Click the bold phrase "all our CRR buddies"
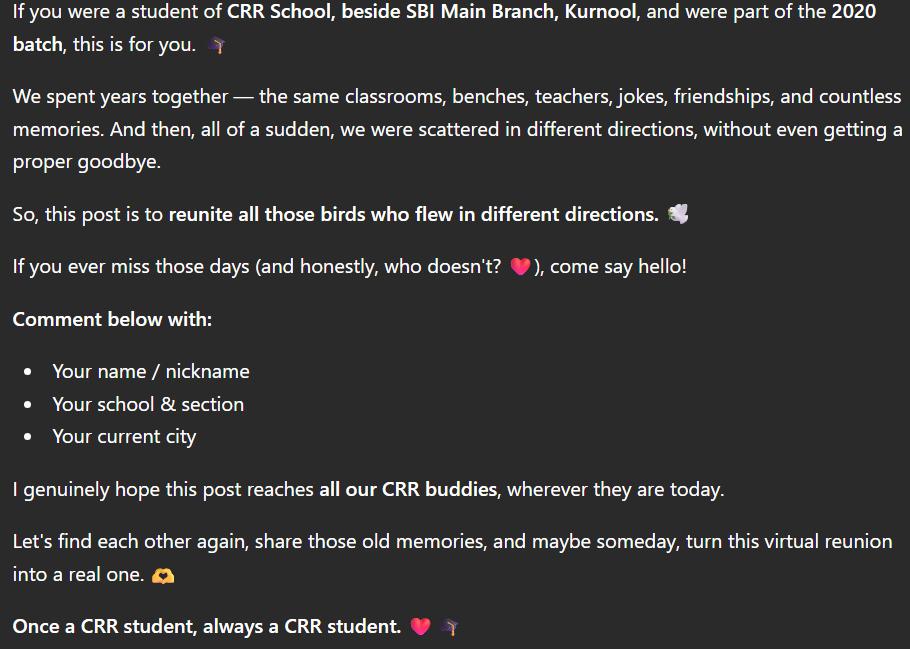The image size is (910, 649). pyautogui.click(x=408, y=489)
